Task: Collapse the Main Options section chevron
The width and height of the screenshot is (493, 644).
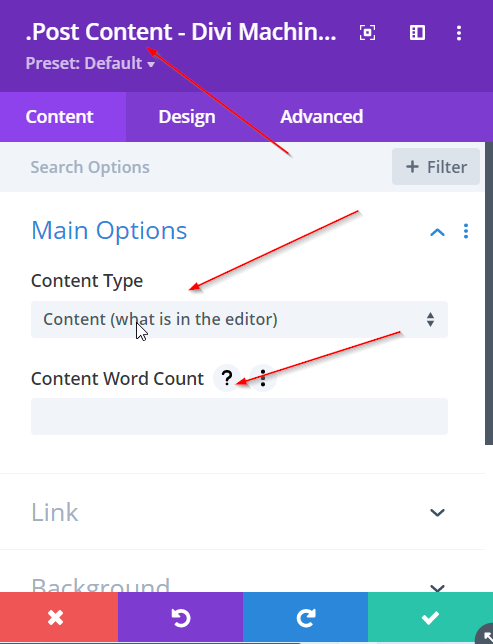Action: point(437,232)
